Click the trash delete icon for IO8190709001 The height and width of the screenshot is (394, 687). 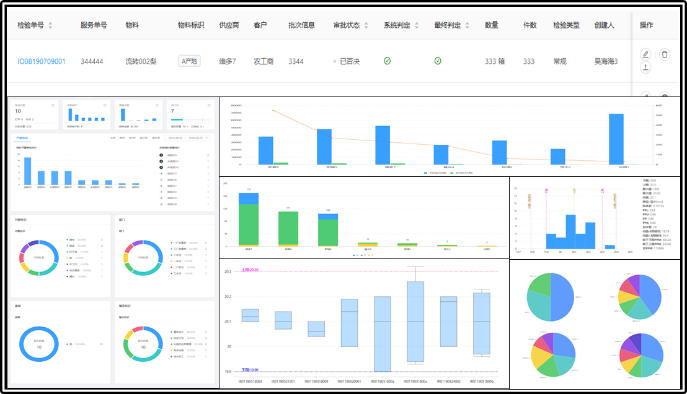pyautogui.click(x=665, y=54)
